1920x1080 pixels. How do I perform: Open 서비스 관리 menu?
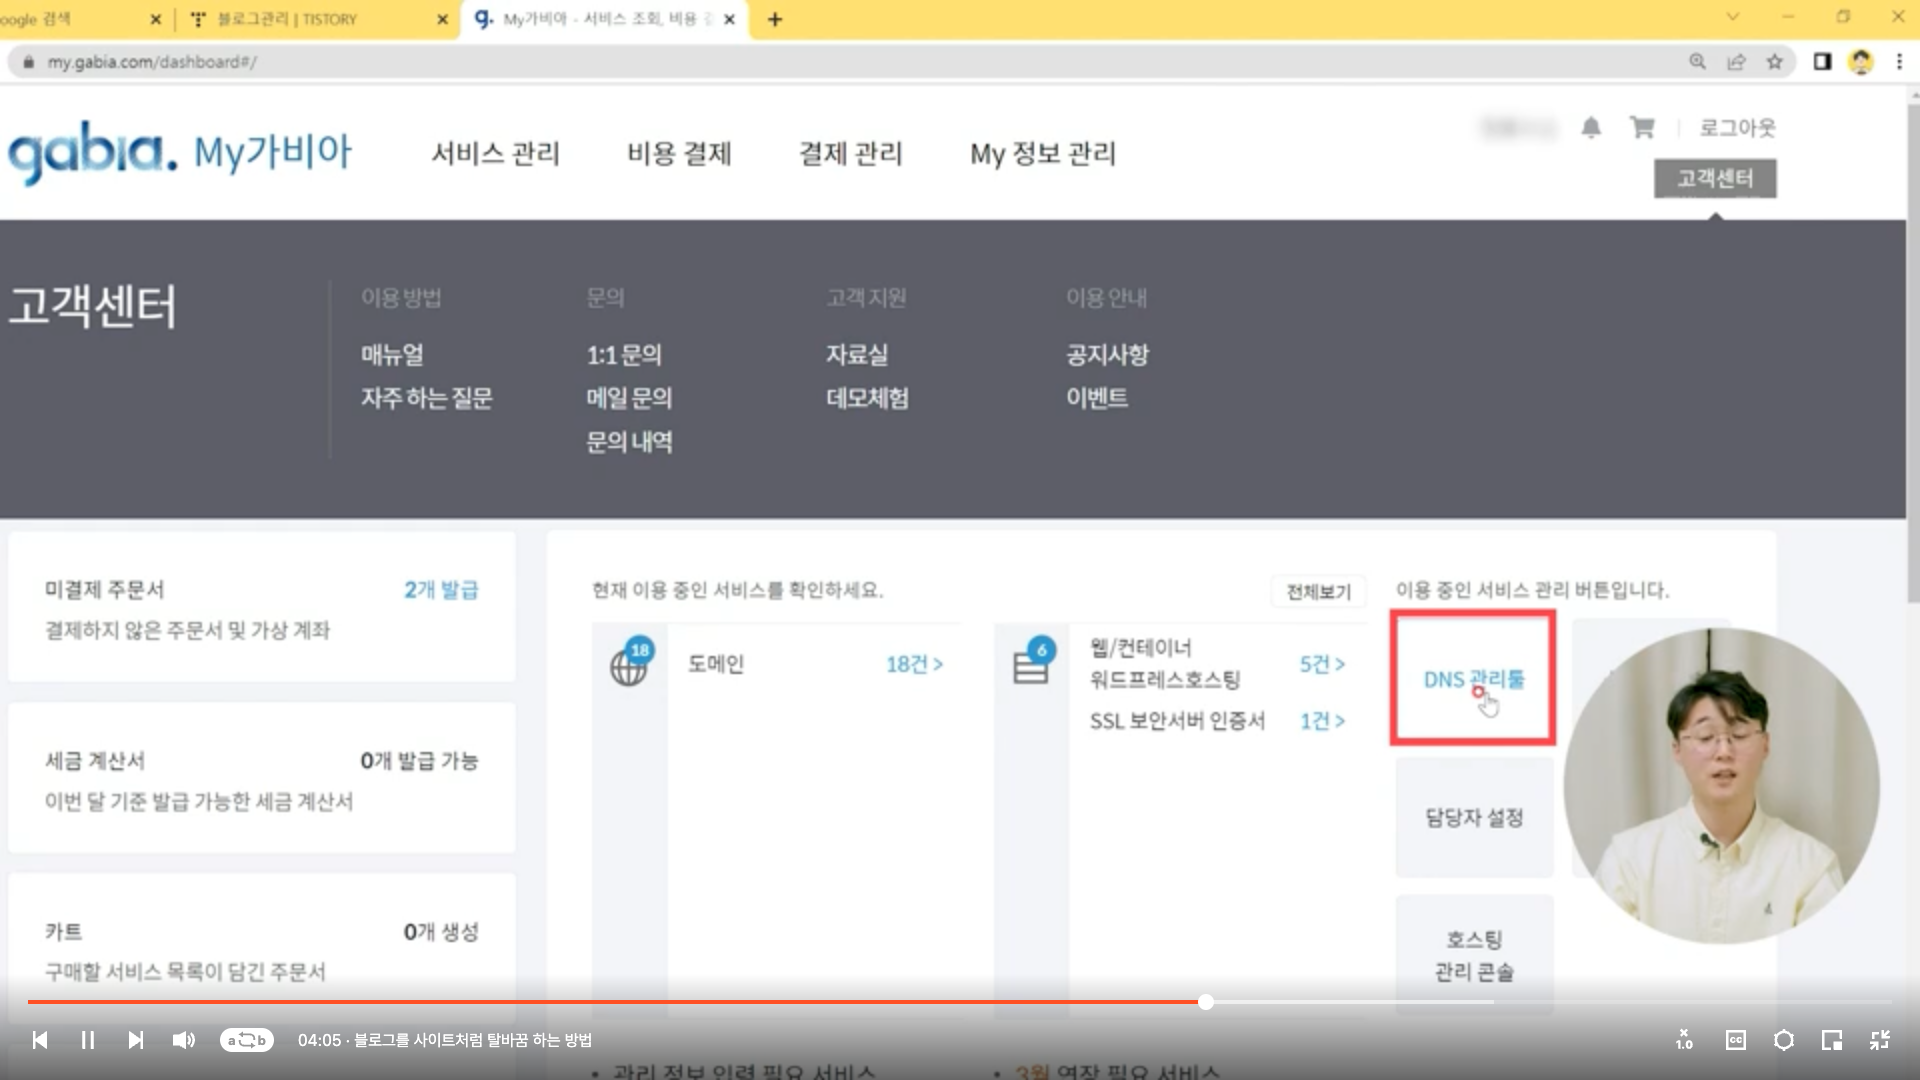click(x=495, y=153)
